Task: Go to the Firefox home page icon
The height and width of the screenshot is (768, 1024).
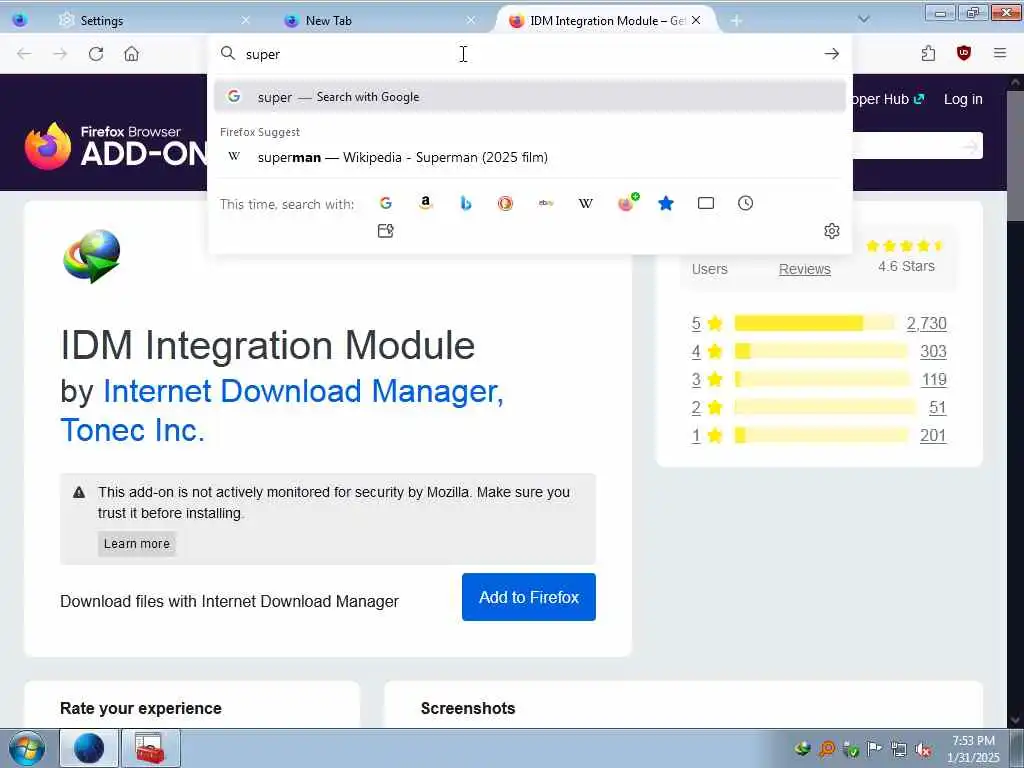Action: coord(131,54)
